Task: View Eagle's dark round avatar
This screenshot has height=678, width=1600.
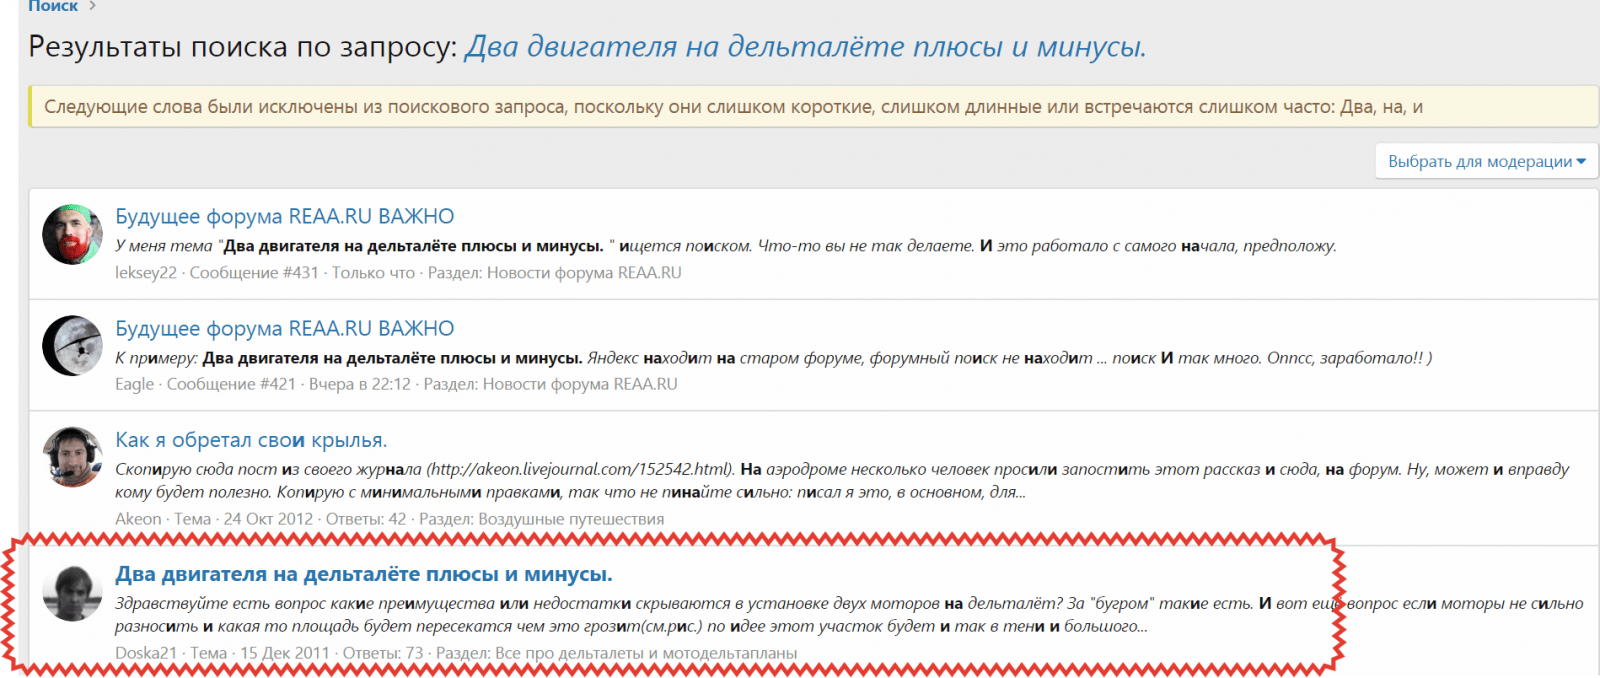Action: (72, 346)
